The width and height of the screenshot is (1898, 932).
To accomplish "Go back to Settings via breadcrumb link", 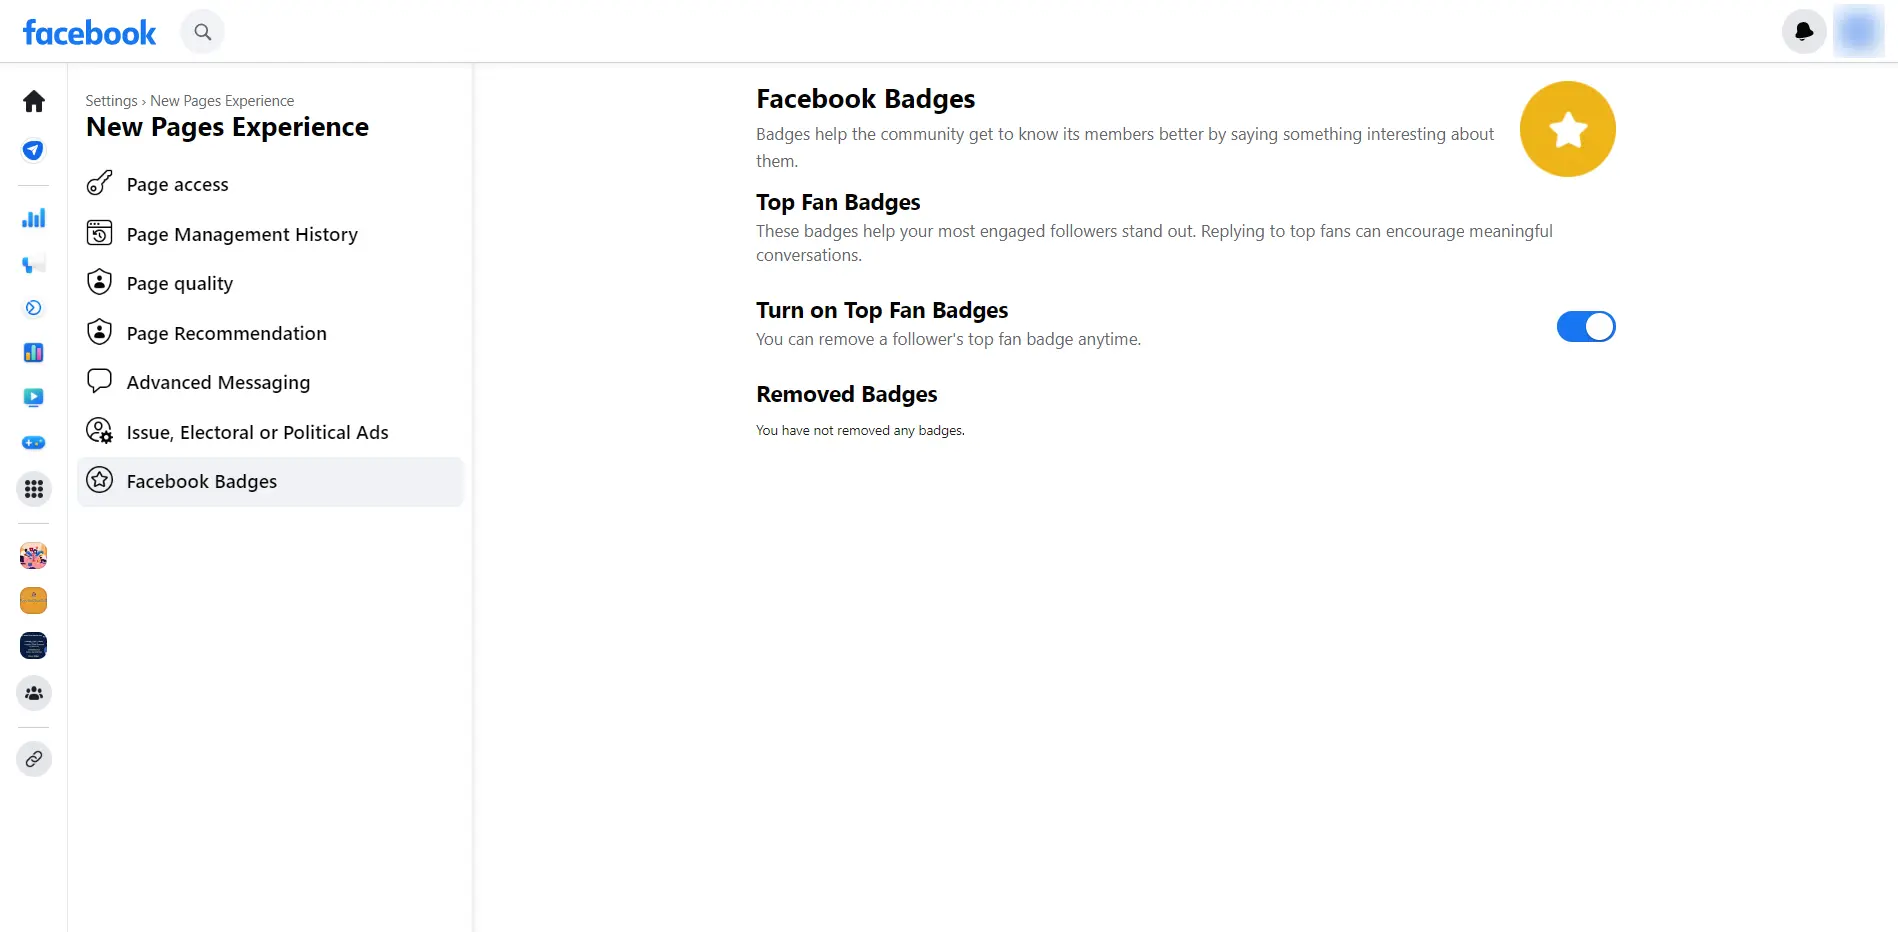I will click(x=111, y=100).
